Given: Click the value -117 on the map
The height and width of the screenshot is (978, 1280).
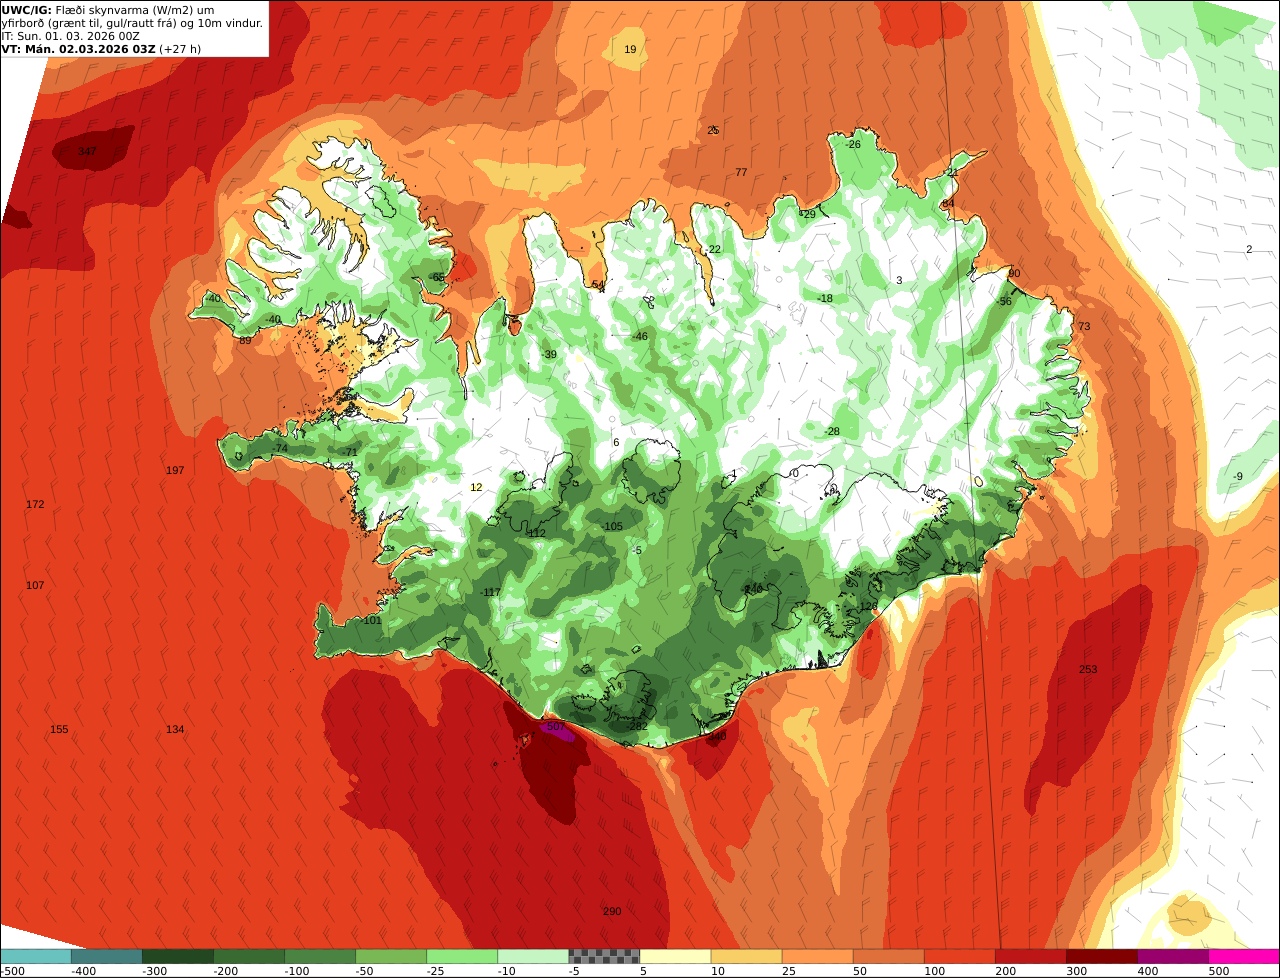Looking at the screenshot, I should point(490,593).
